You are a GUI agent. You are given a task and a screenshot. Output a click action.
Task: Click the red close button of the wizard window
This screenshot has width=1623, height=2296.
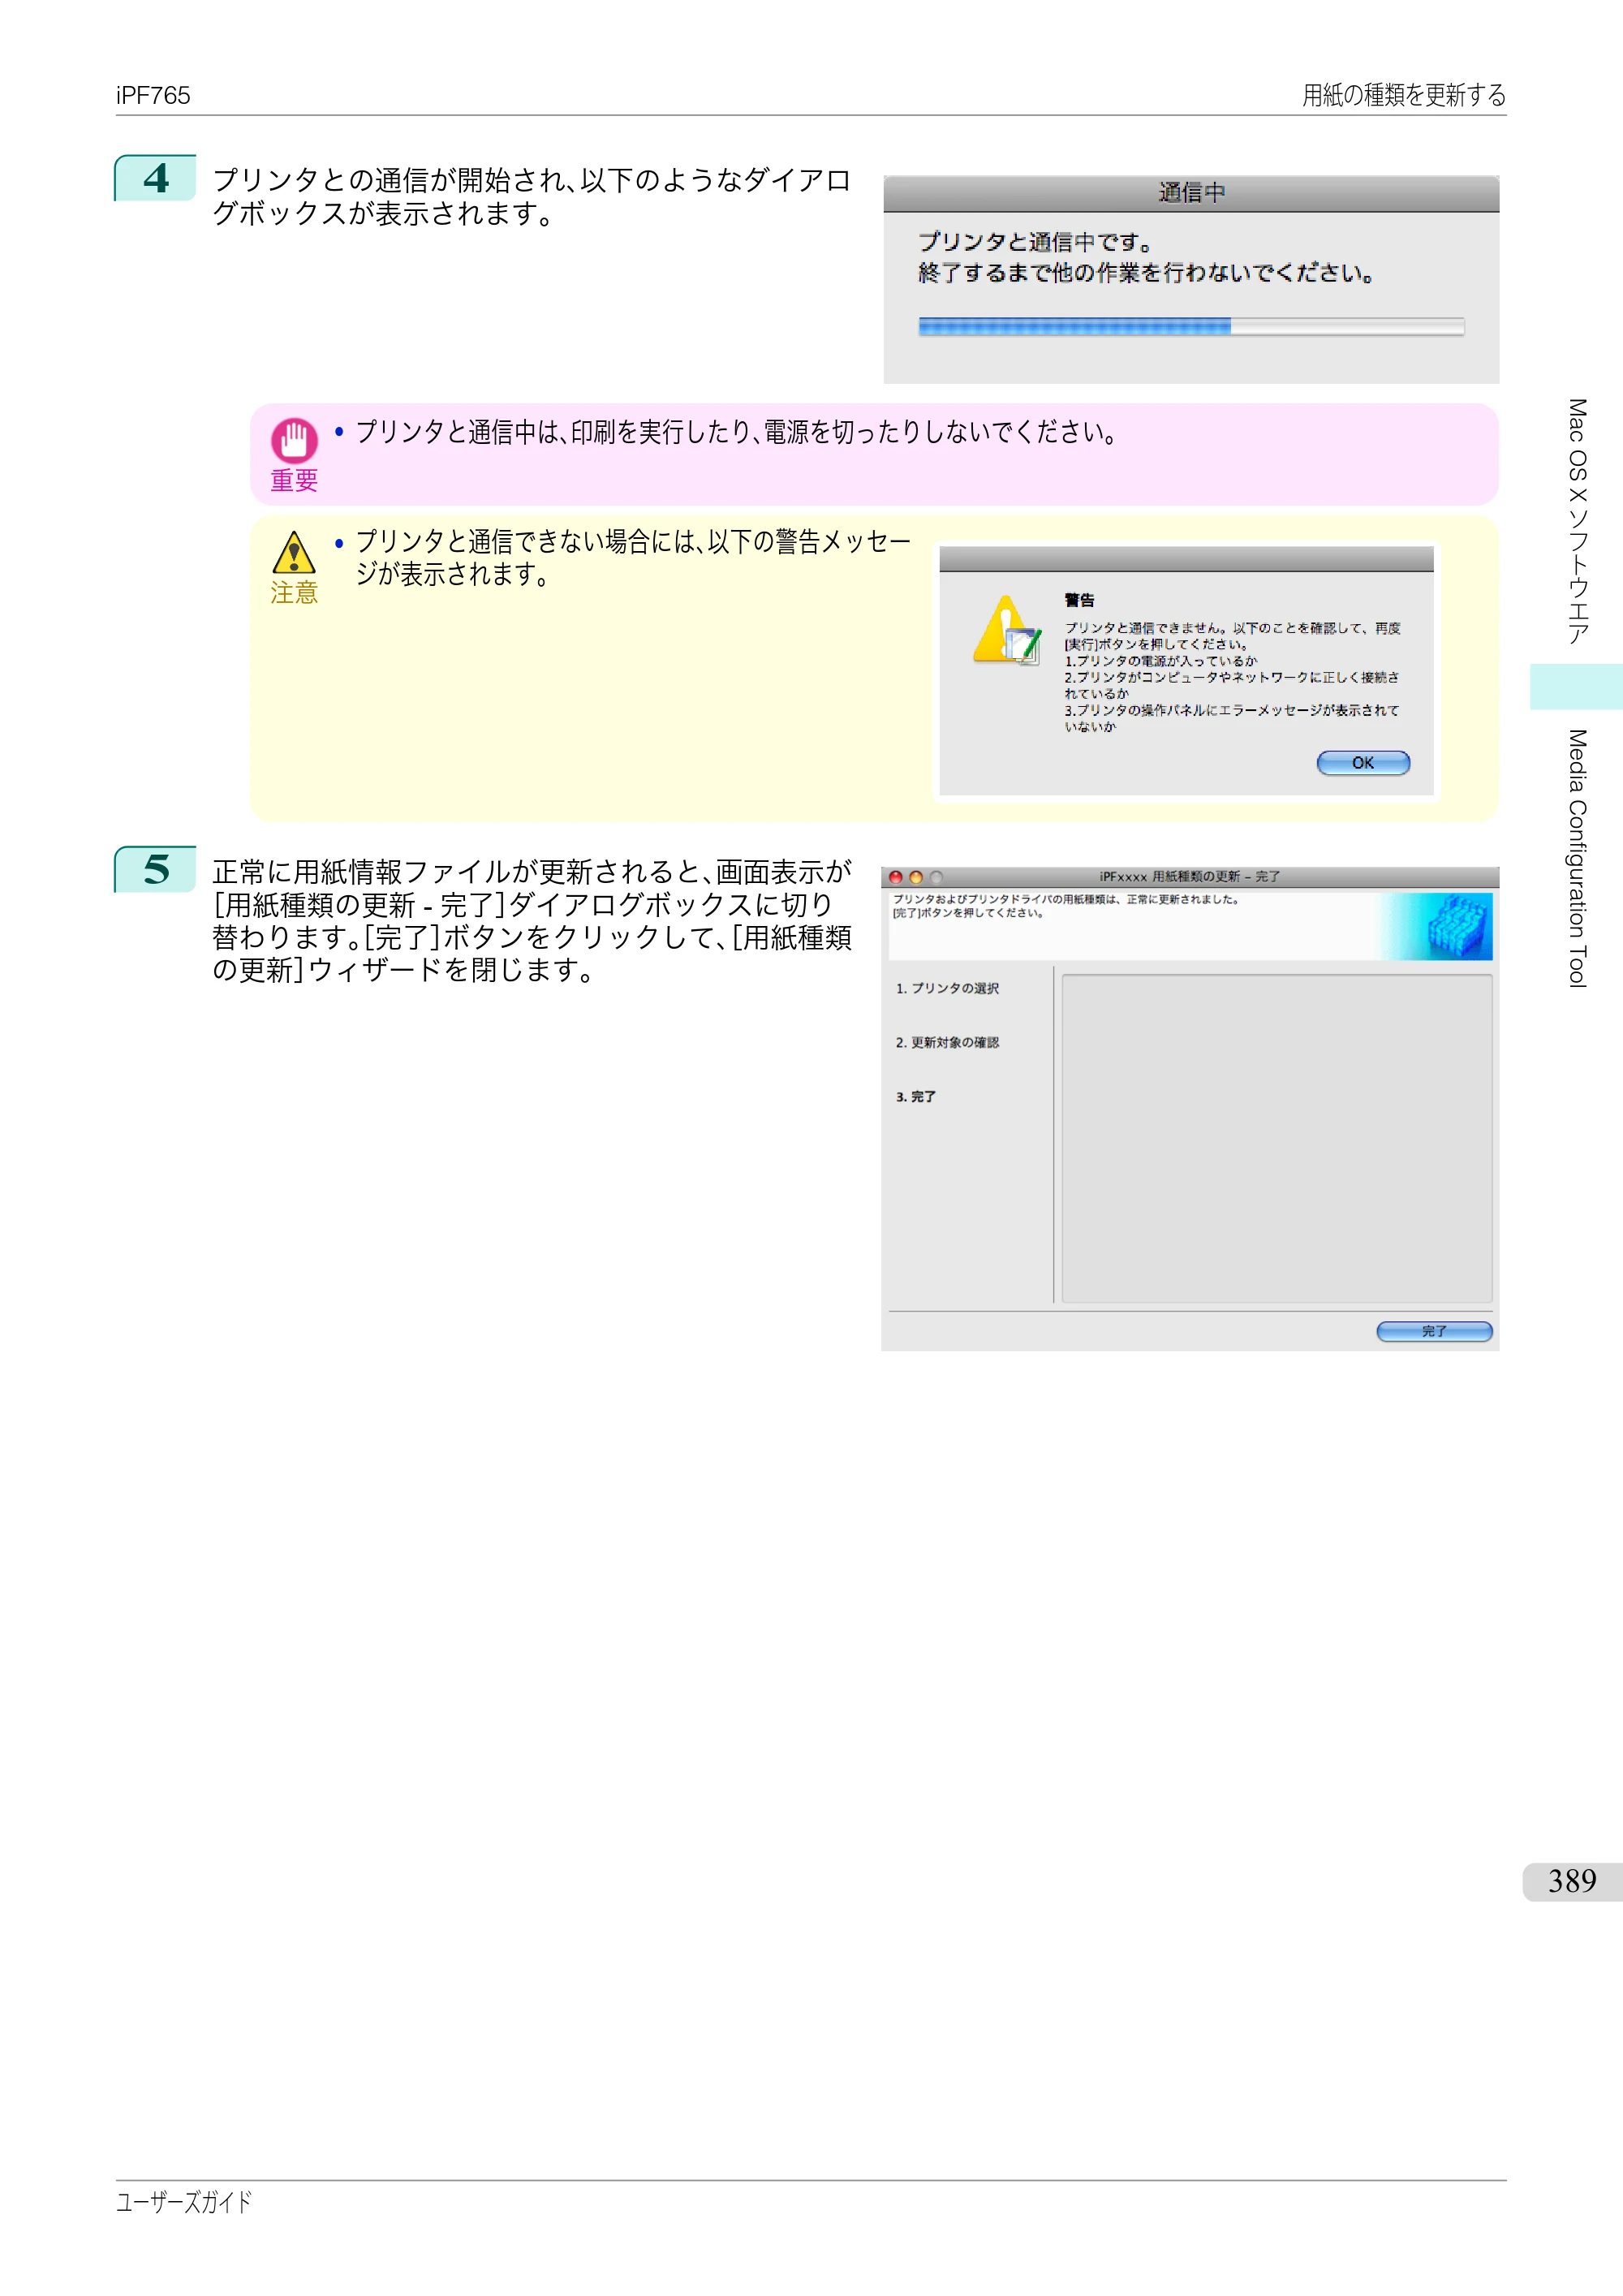click(896, 877)
